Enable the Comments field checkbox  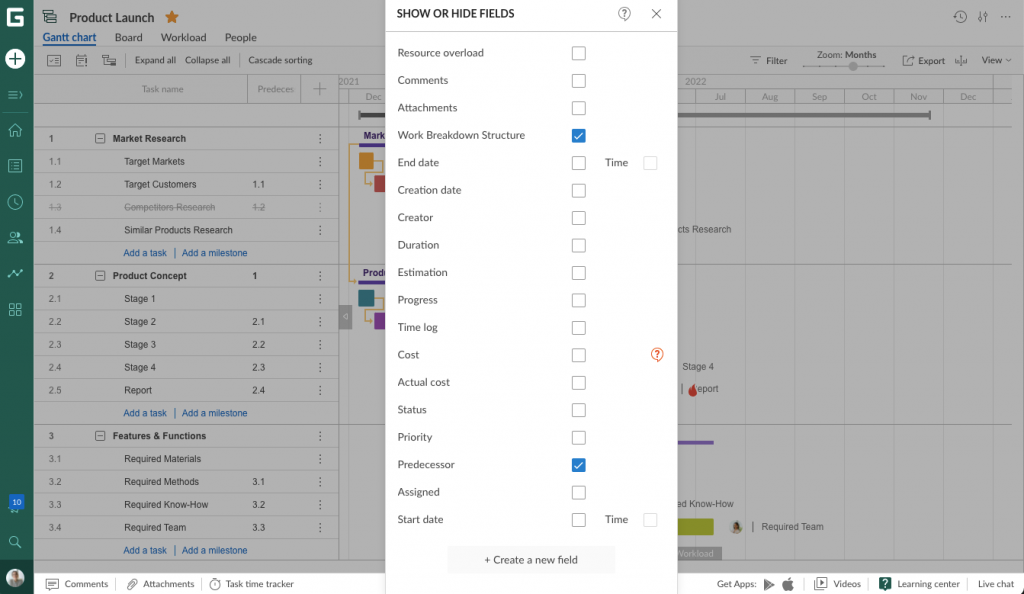point(578,80)
